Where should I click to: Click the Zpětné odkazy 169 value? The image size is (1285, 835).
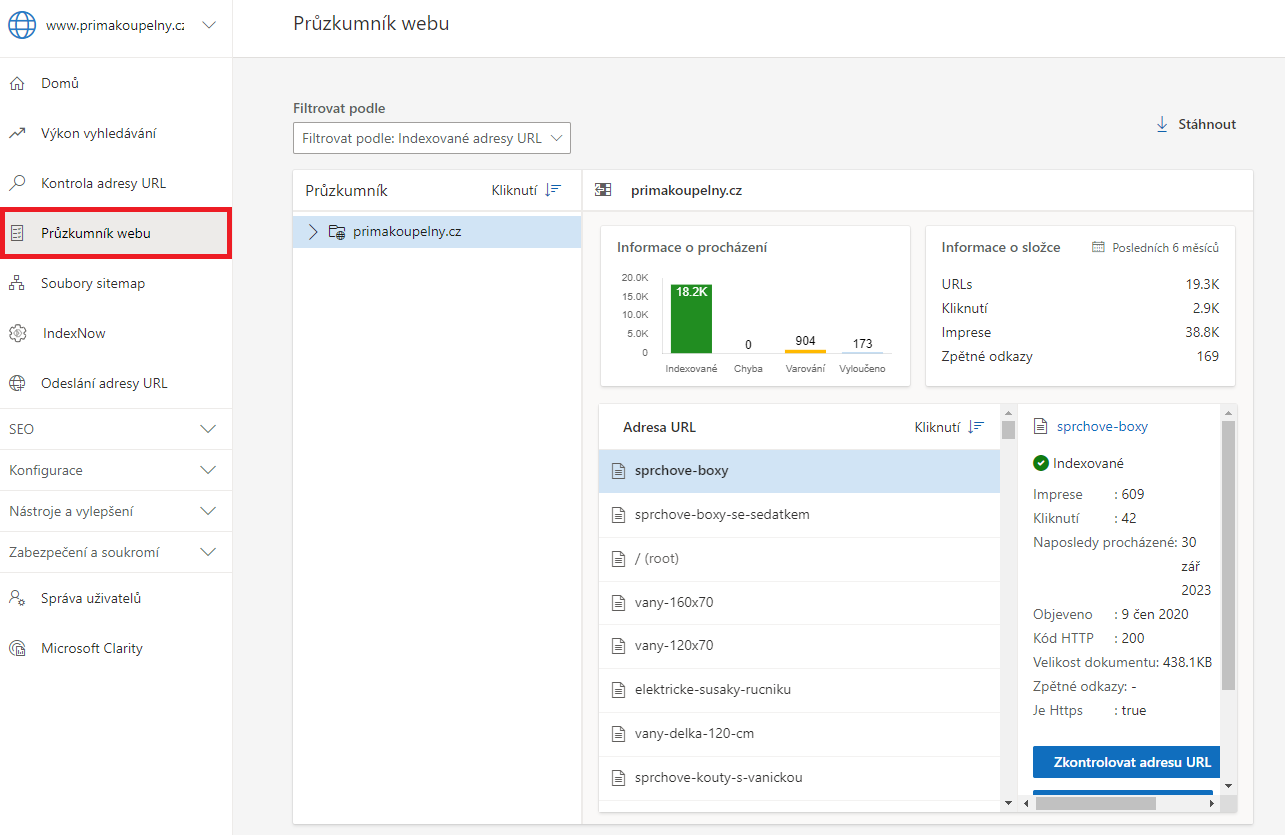(1208, 356)
